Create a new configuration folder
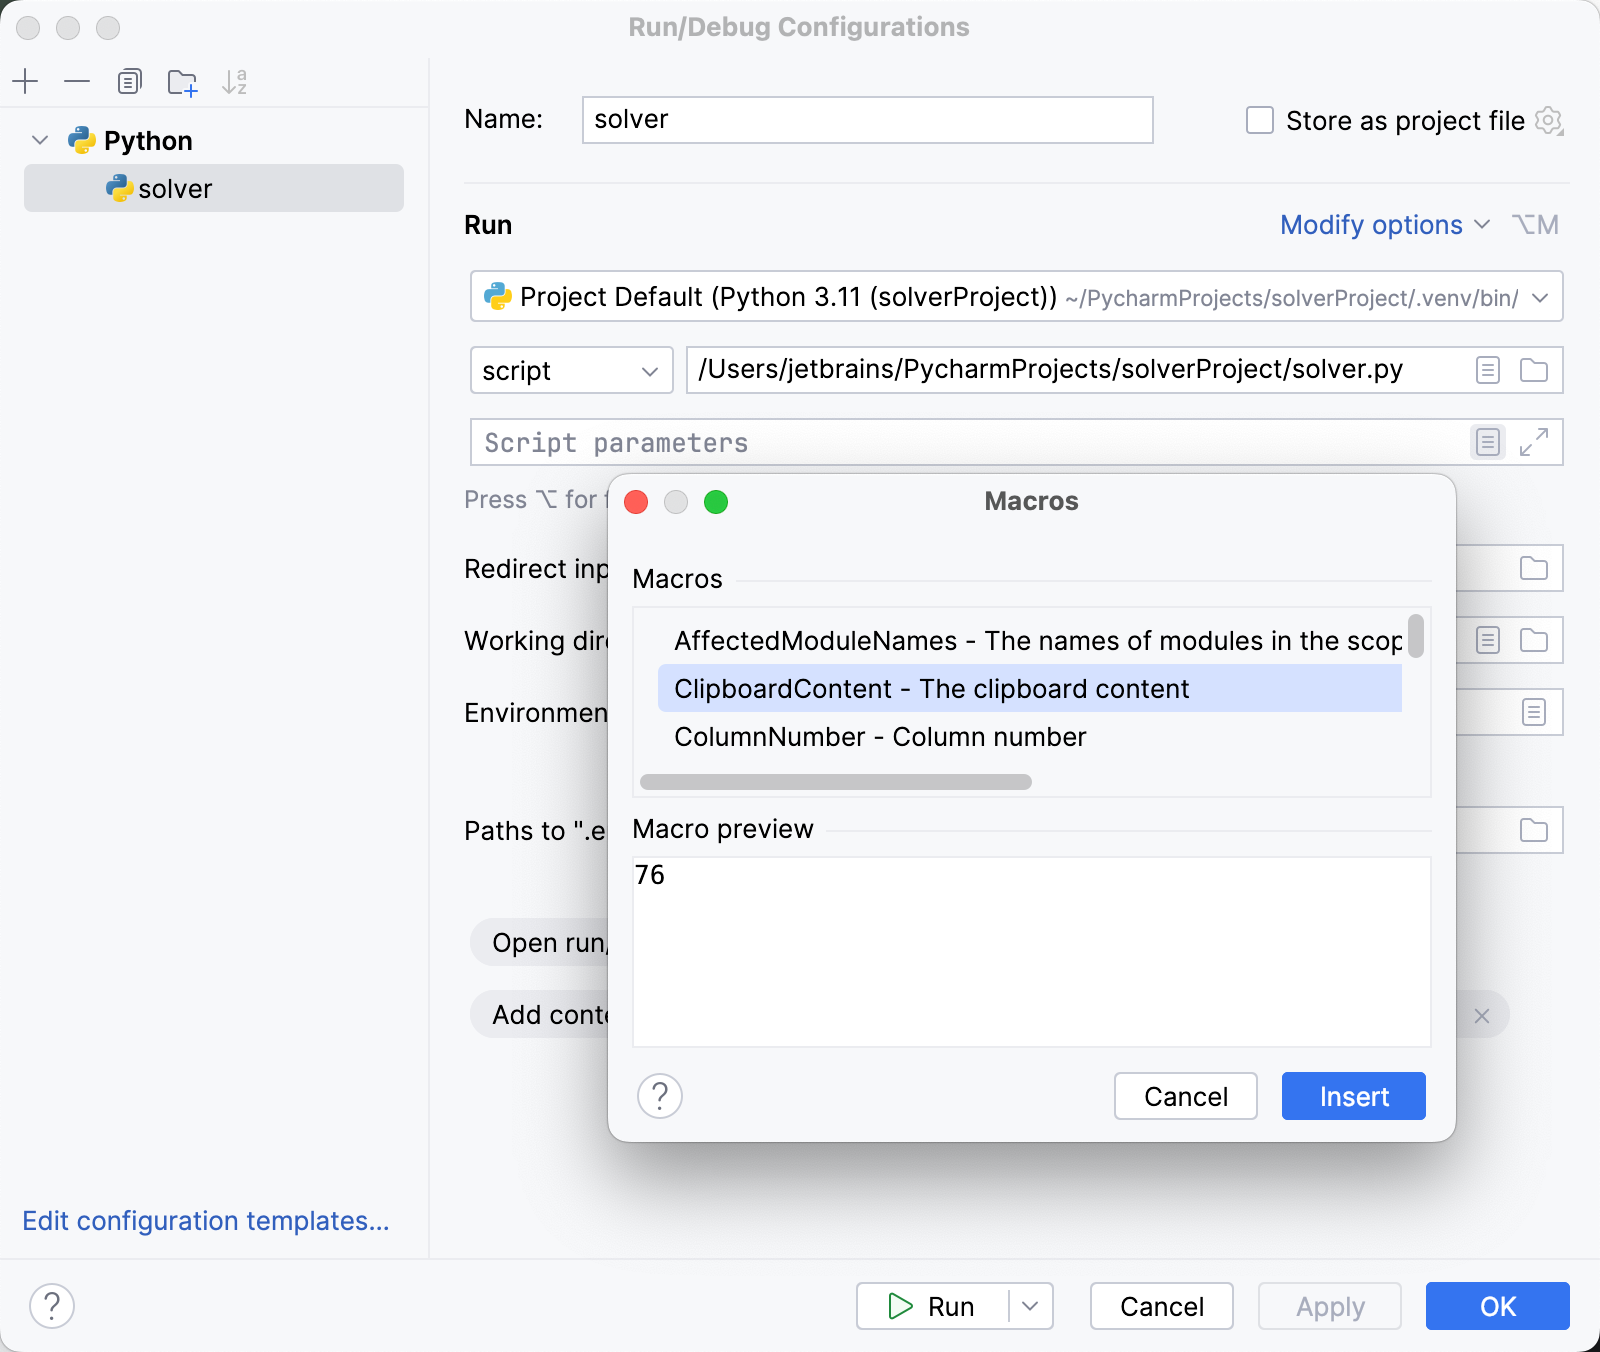1600x1352 pixels. tap(182, 82)
